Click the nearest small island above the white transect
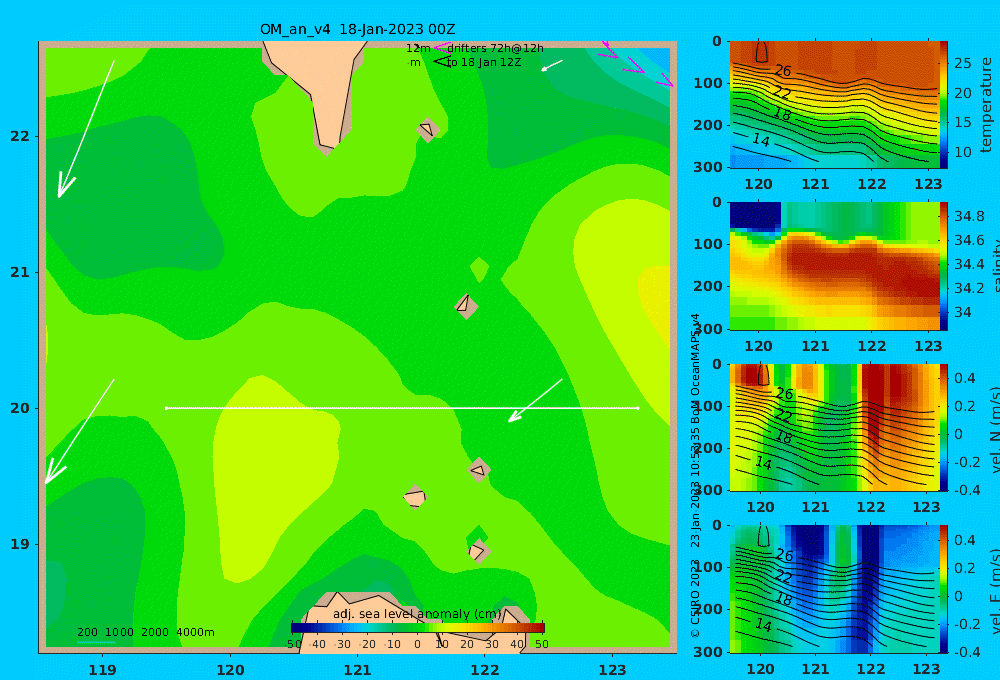The image size is (1000, 680). tap(466, 306)
